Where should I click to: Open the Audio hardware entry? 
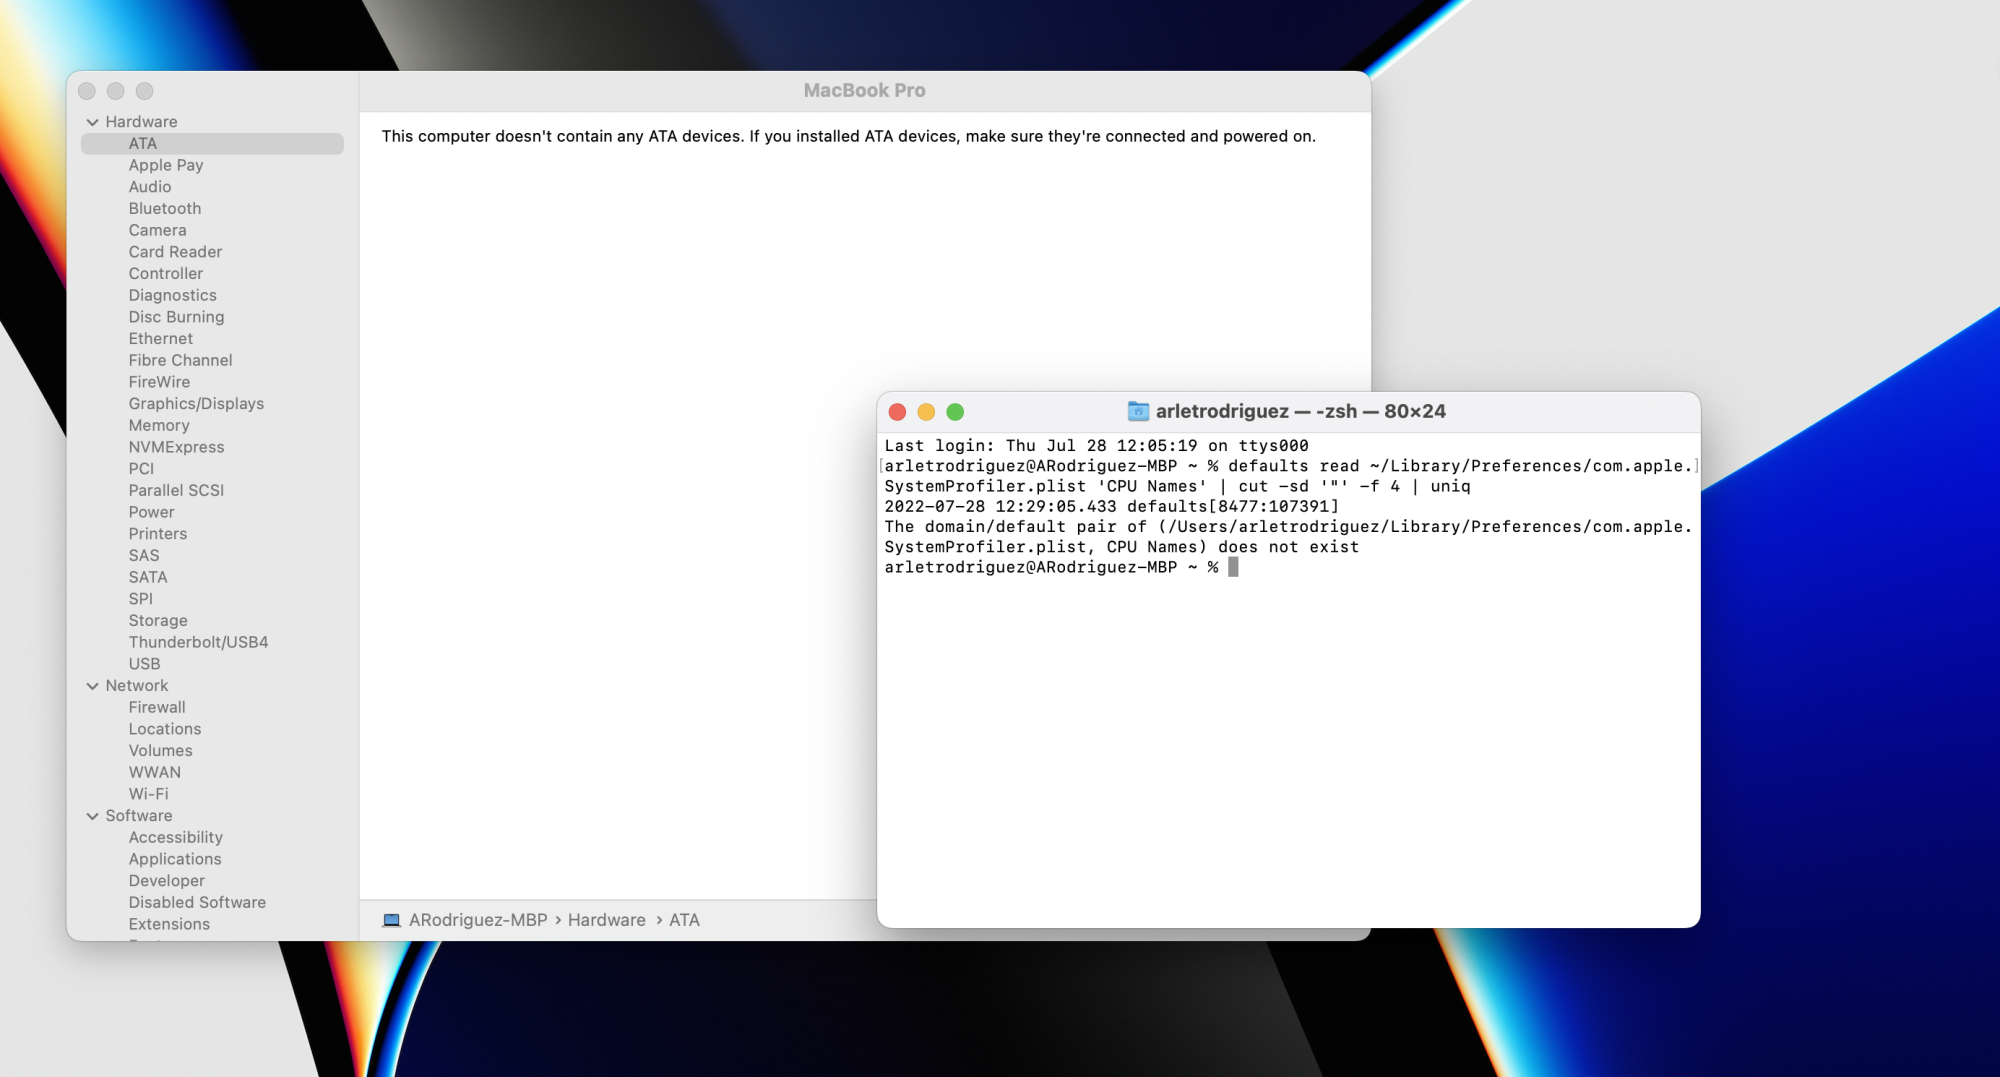pos(150,187)
